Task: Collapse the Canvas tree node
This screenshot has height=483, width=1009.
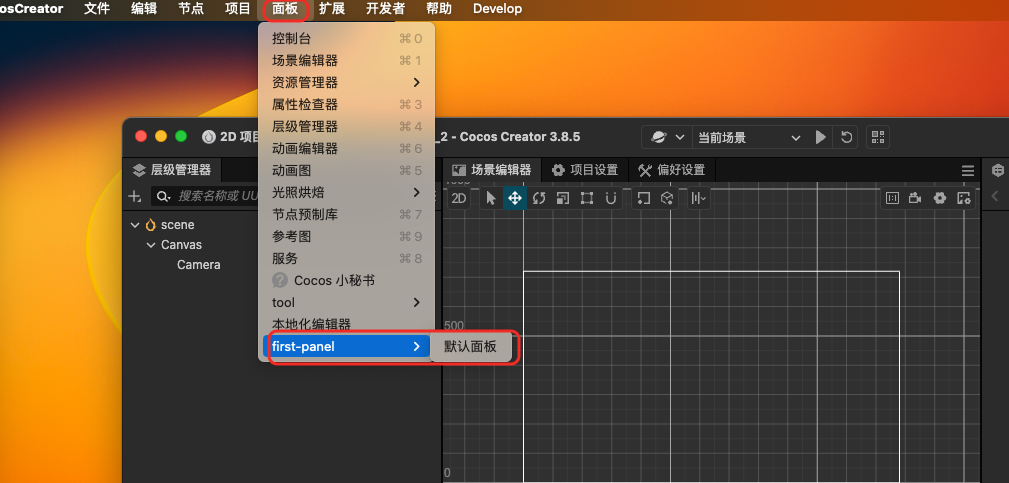Action: pos(151,245)
